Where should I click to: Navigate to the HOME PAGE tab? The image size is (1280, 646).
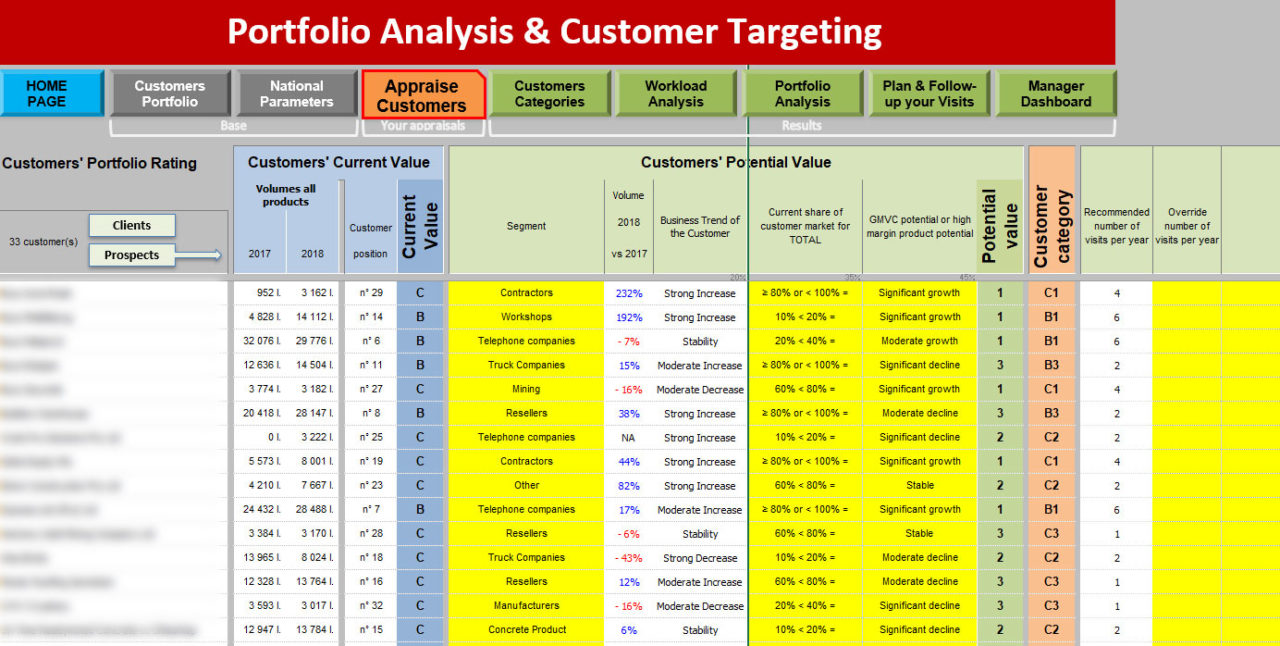pos(50,92)
